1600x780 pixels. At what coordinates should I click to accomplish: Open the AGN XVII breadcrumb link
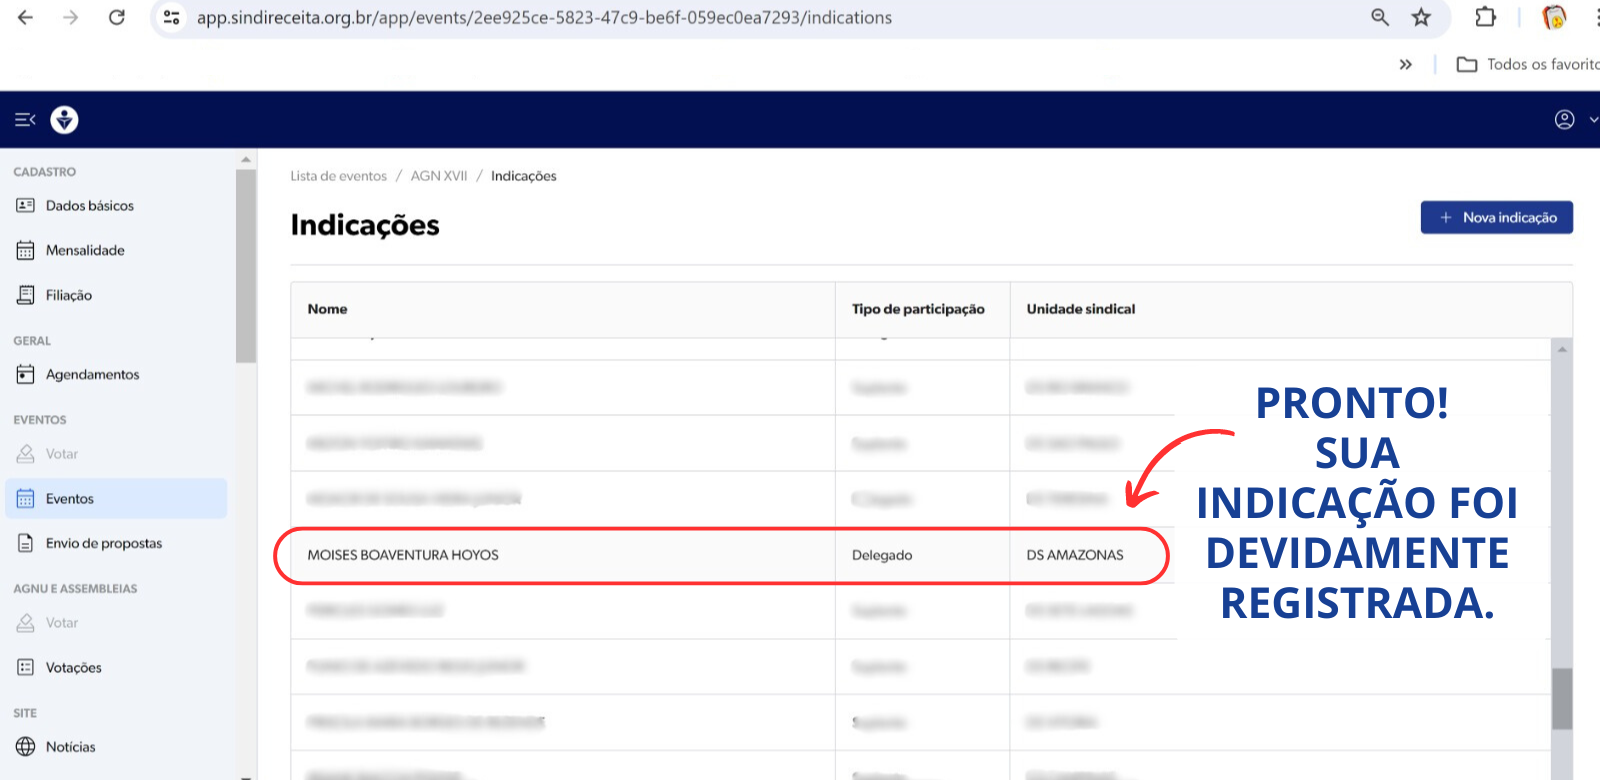(x=439, y=176)
